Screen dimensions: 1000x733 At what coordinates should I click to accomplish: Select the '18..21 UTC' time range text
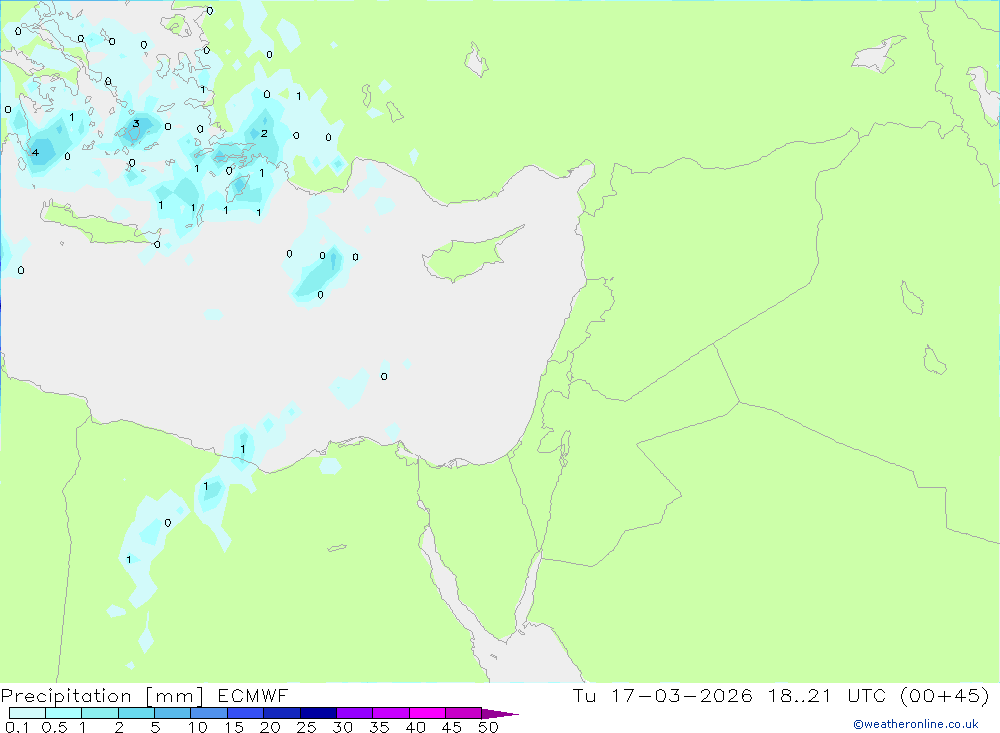(x=827, y=695)
